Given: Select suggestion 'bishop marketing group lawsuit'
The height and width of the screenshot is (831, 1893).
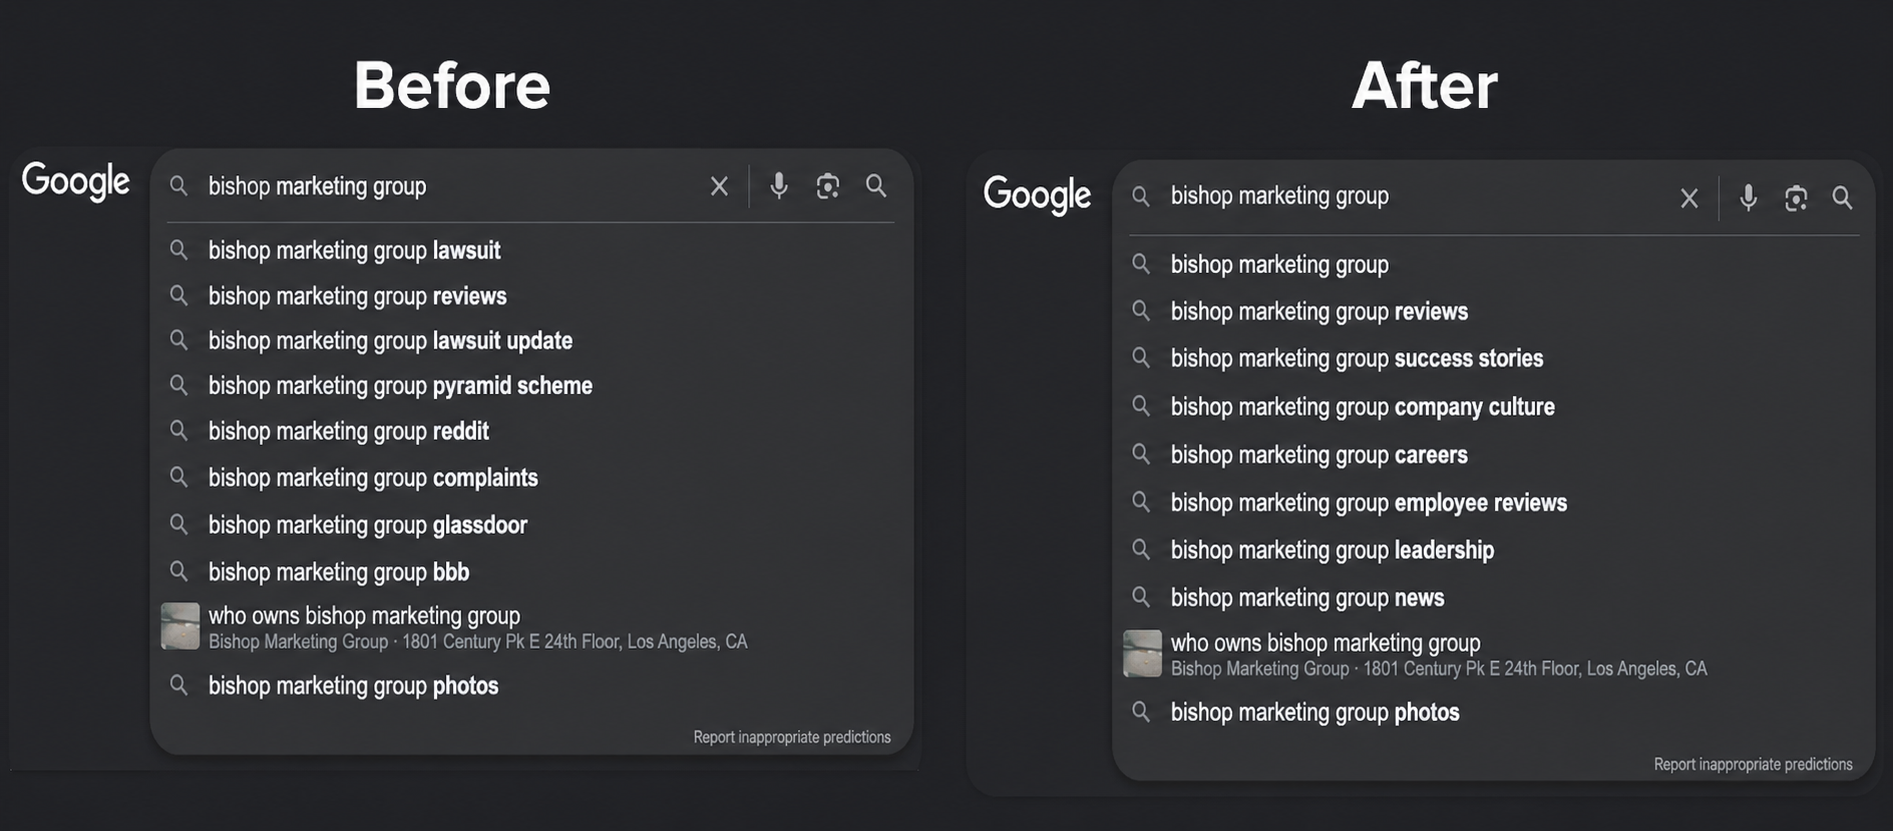Looking at the screenshot, I should 354,250.
